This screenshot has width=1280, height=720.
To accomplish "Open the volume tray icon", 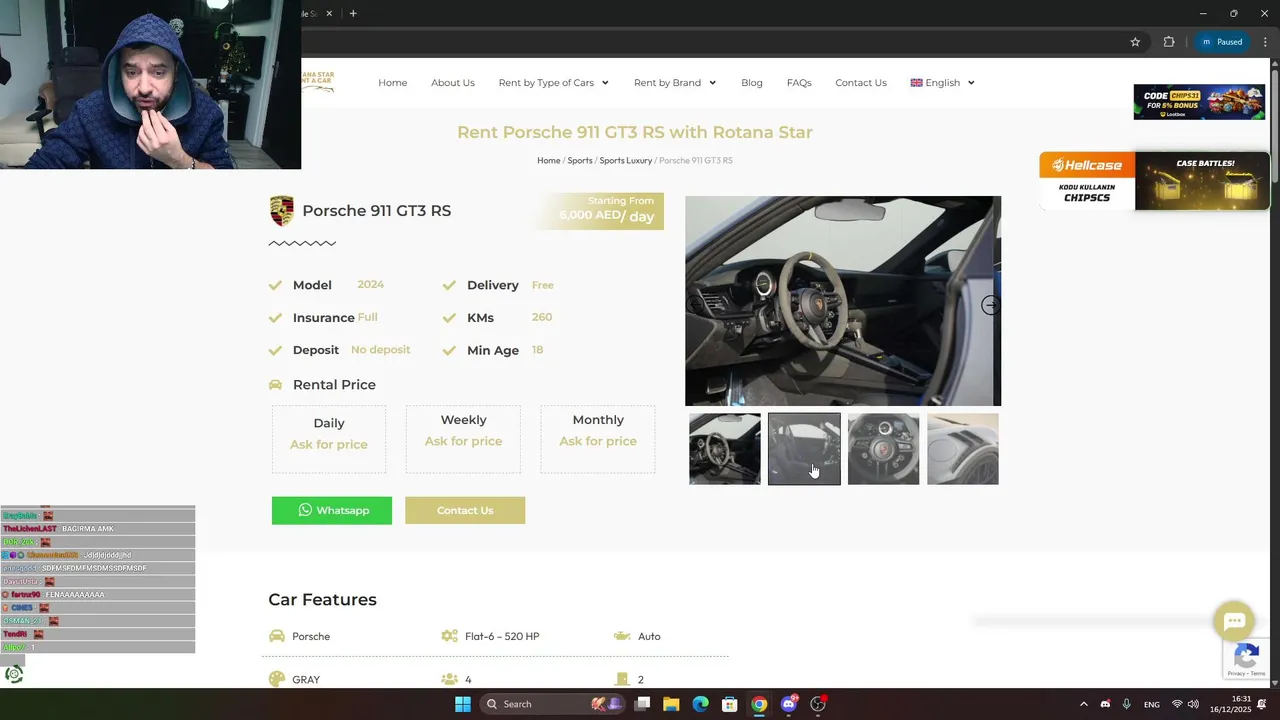I will coord(1193,704).
